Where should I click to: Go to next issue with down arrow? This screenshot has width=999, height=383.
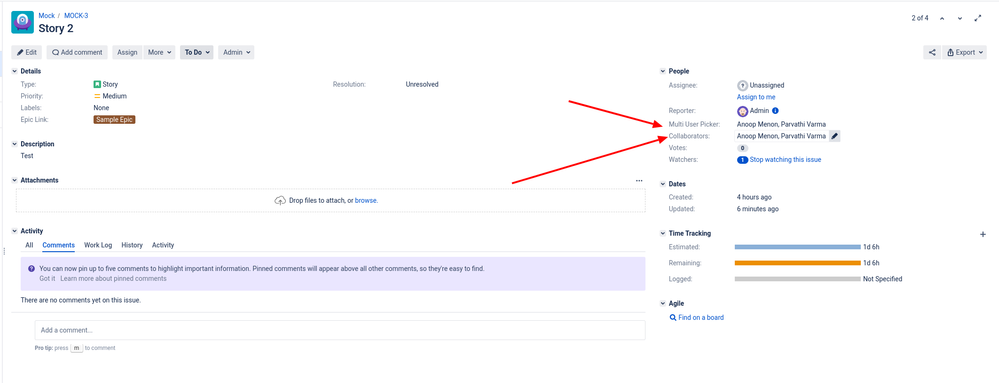pyautogui.click(x=960, y=18)
